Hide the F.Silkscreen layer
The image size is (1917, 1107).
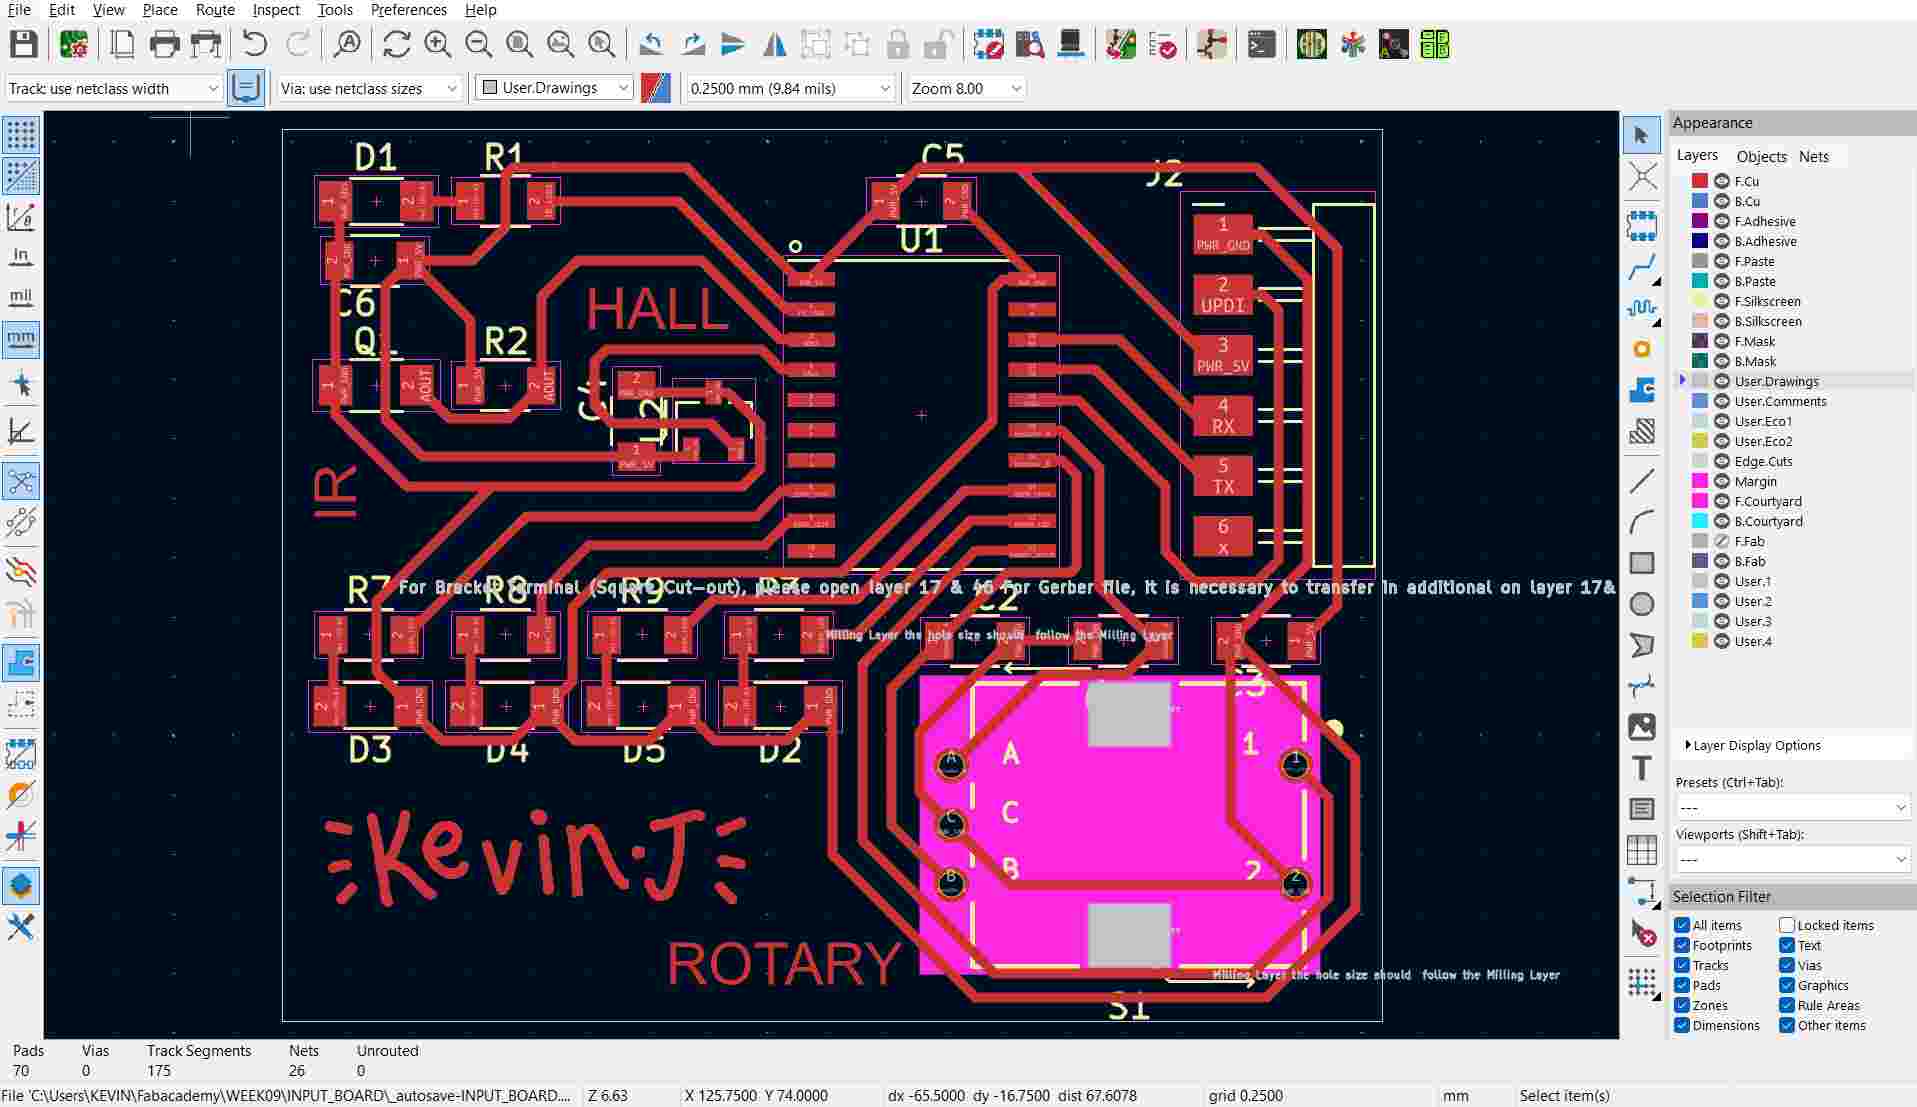click(1722, 301)
